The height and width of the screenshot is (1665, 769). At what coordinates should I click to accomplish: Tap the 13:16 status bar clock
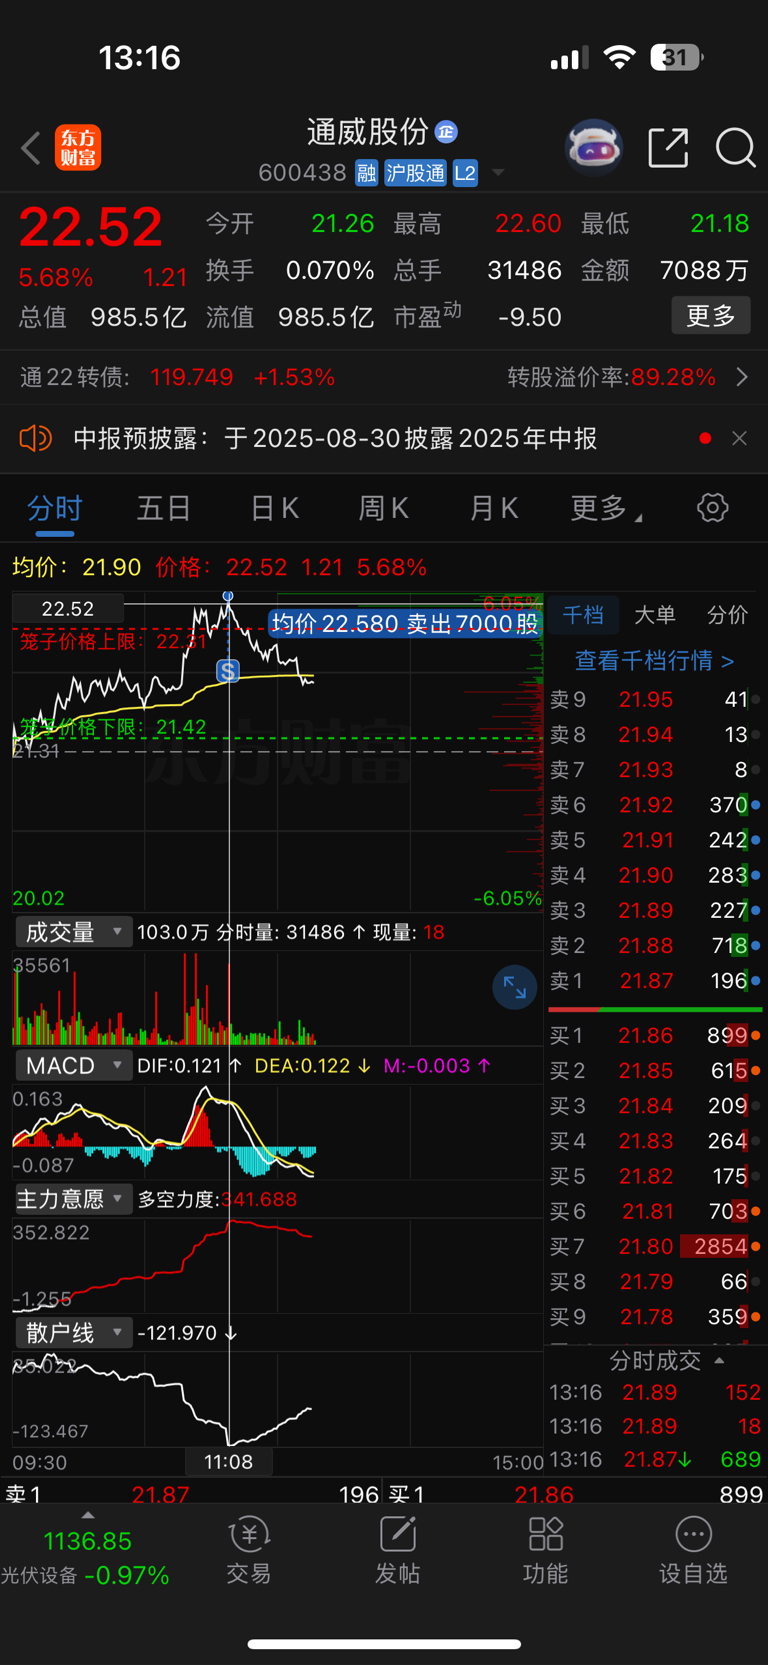[140, 57]
